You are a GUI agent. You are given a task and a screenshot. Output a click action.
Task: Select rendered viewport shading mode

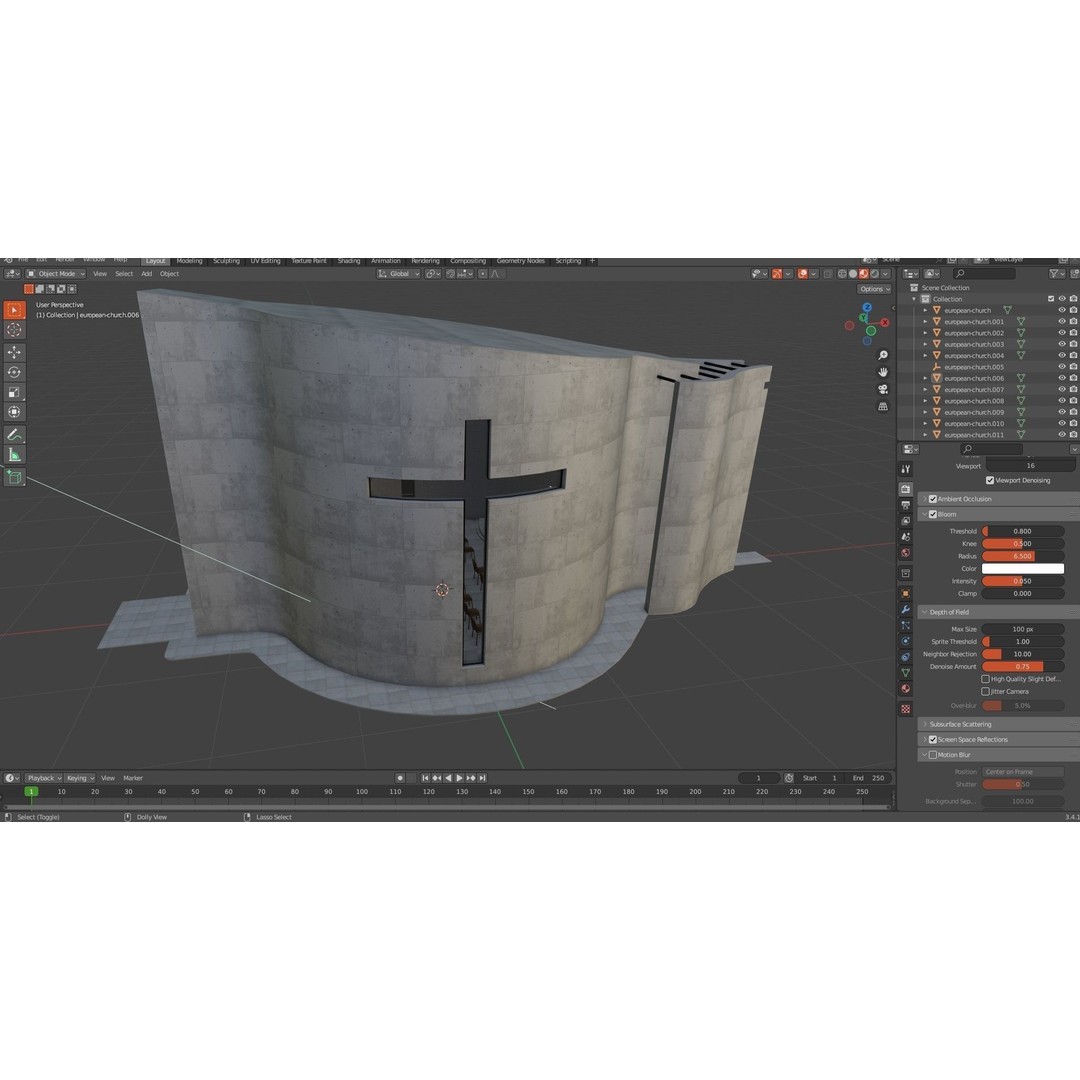875,273
